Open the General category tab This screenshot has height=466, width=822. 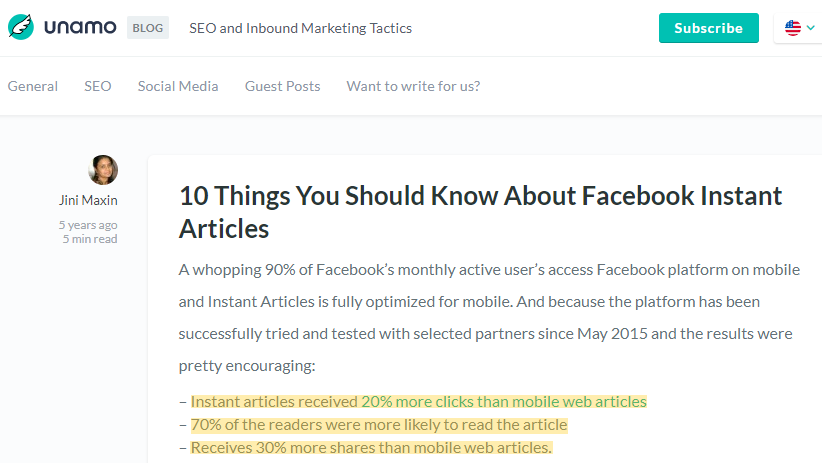coord(33,86)
